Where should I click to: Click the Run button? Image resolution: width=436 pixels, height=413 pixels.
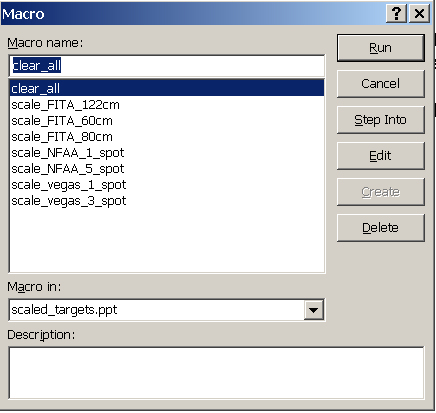381,48
